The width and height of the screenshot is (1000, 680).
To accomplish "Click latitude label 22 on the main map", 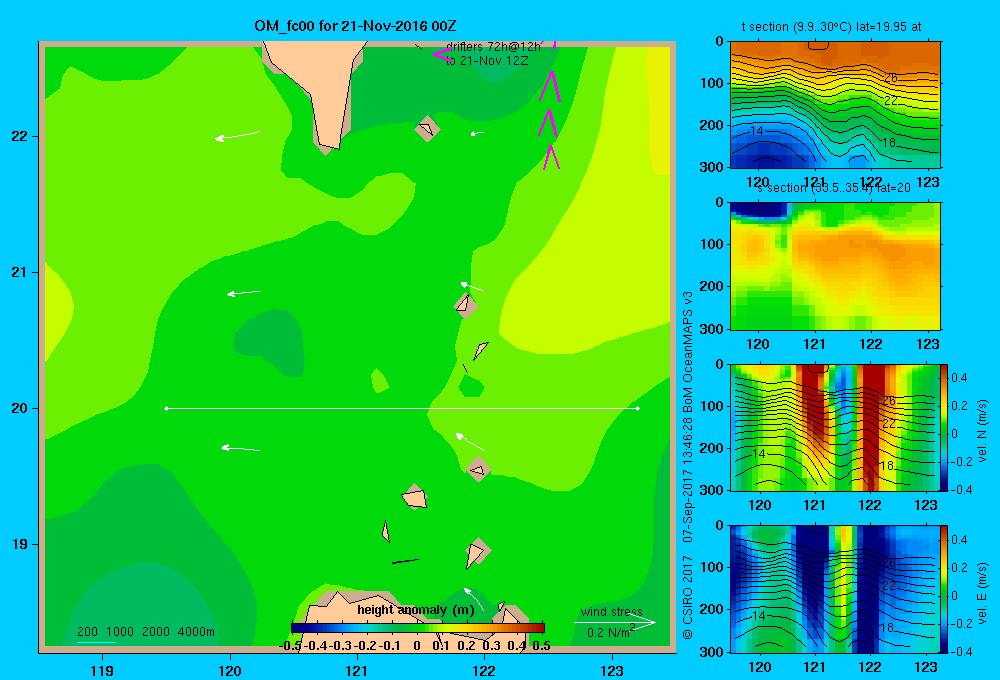I will 19,137.
